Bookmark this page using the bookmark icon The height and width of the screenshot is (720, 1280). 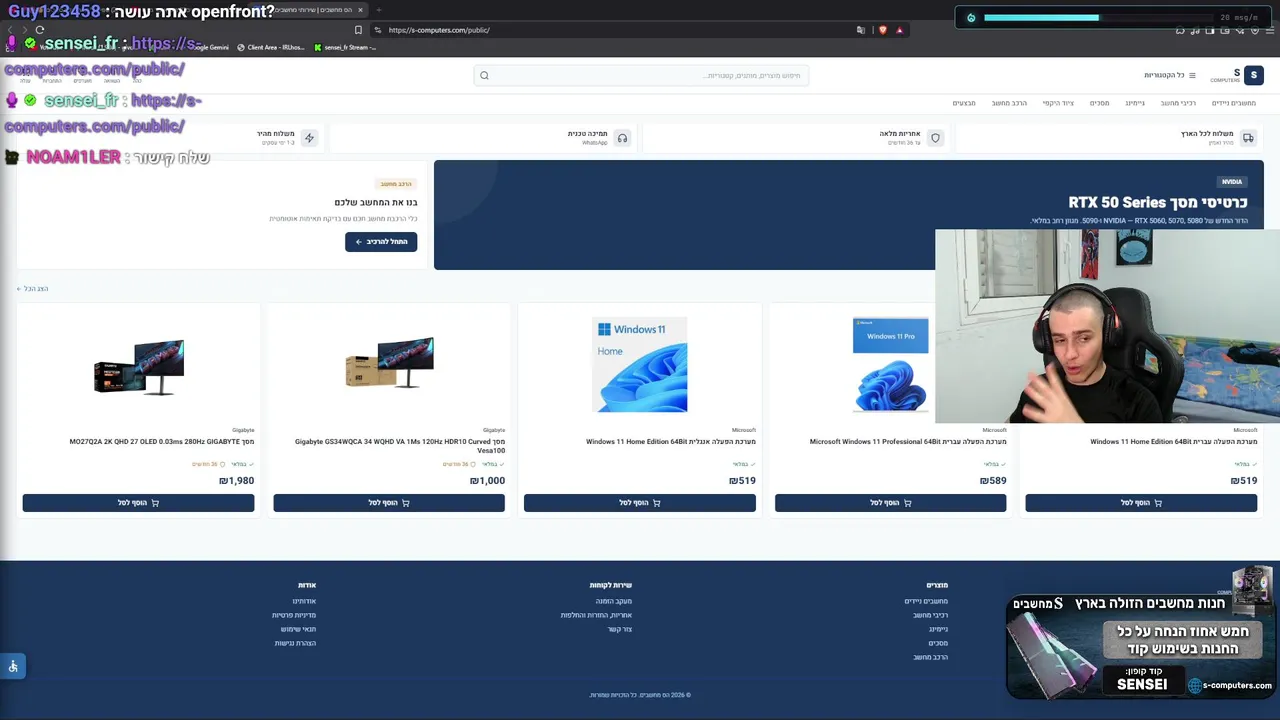[358, 30]
